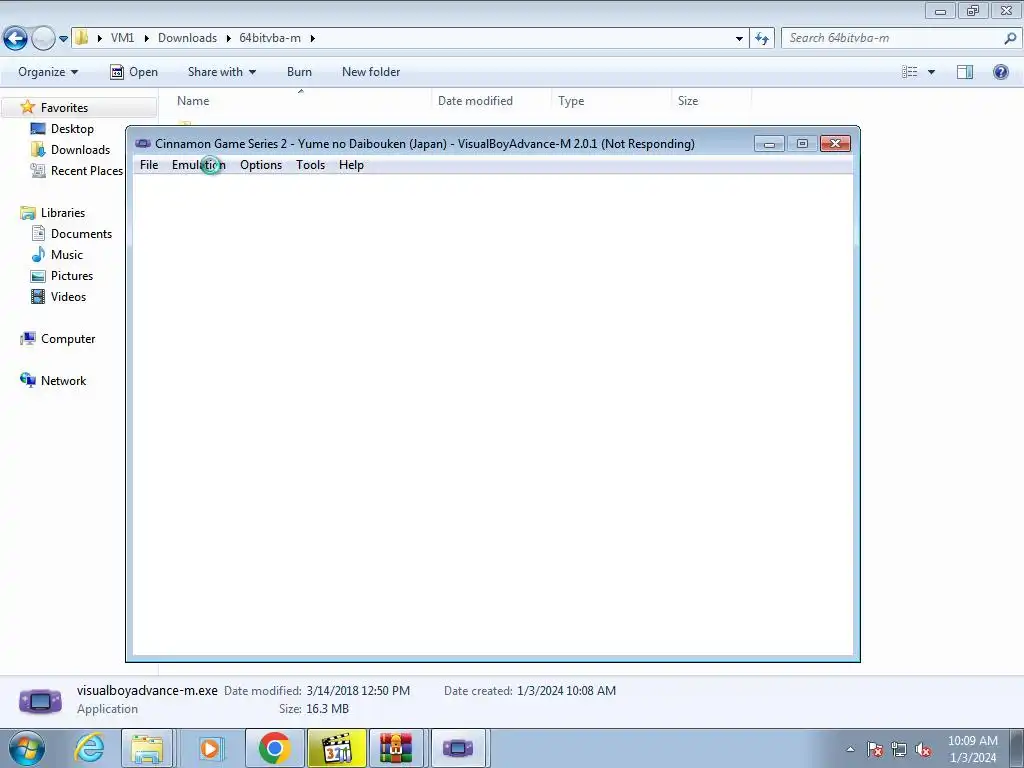Open the address bar history dropdown
1024x768 pixels.
pos(739,39)
